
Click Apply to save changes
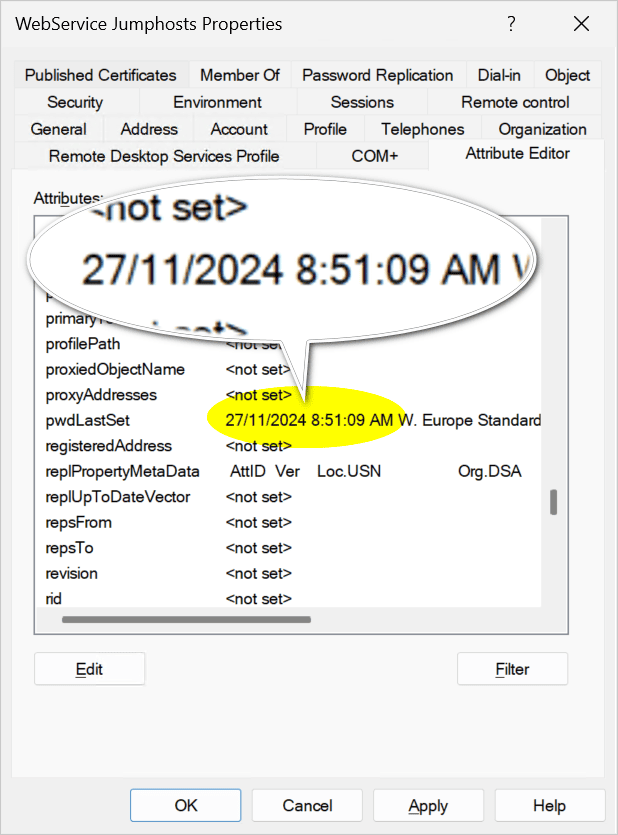(x=428, y=805)
